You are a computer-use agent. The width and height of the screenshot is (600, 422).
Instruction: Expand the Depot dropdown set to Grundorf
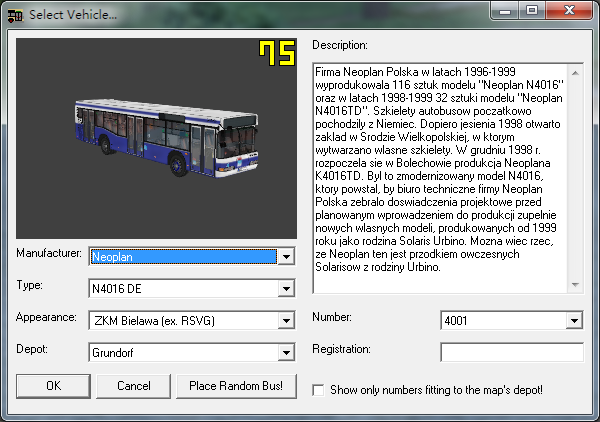click(287, 353)
